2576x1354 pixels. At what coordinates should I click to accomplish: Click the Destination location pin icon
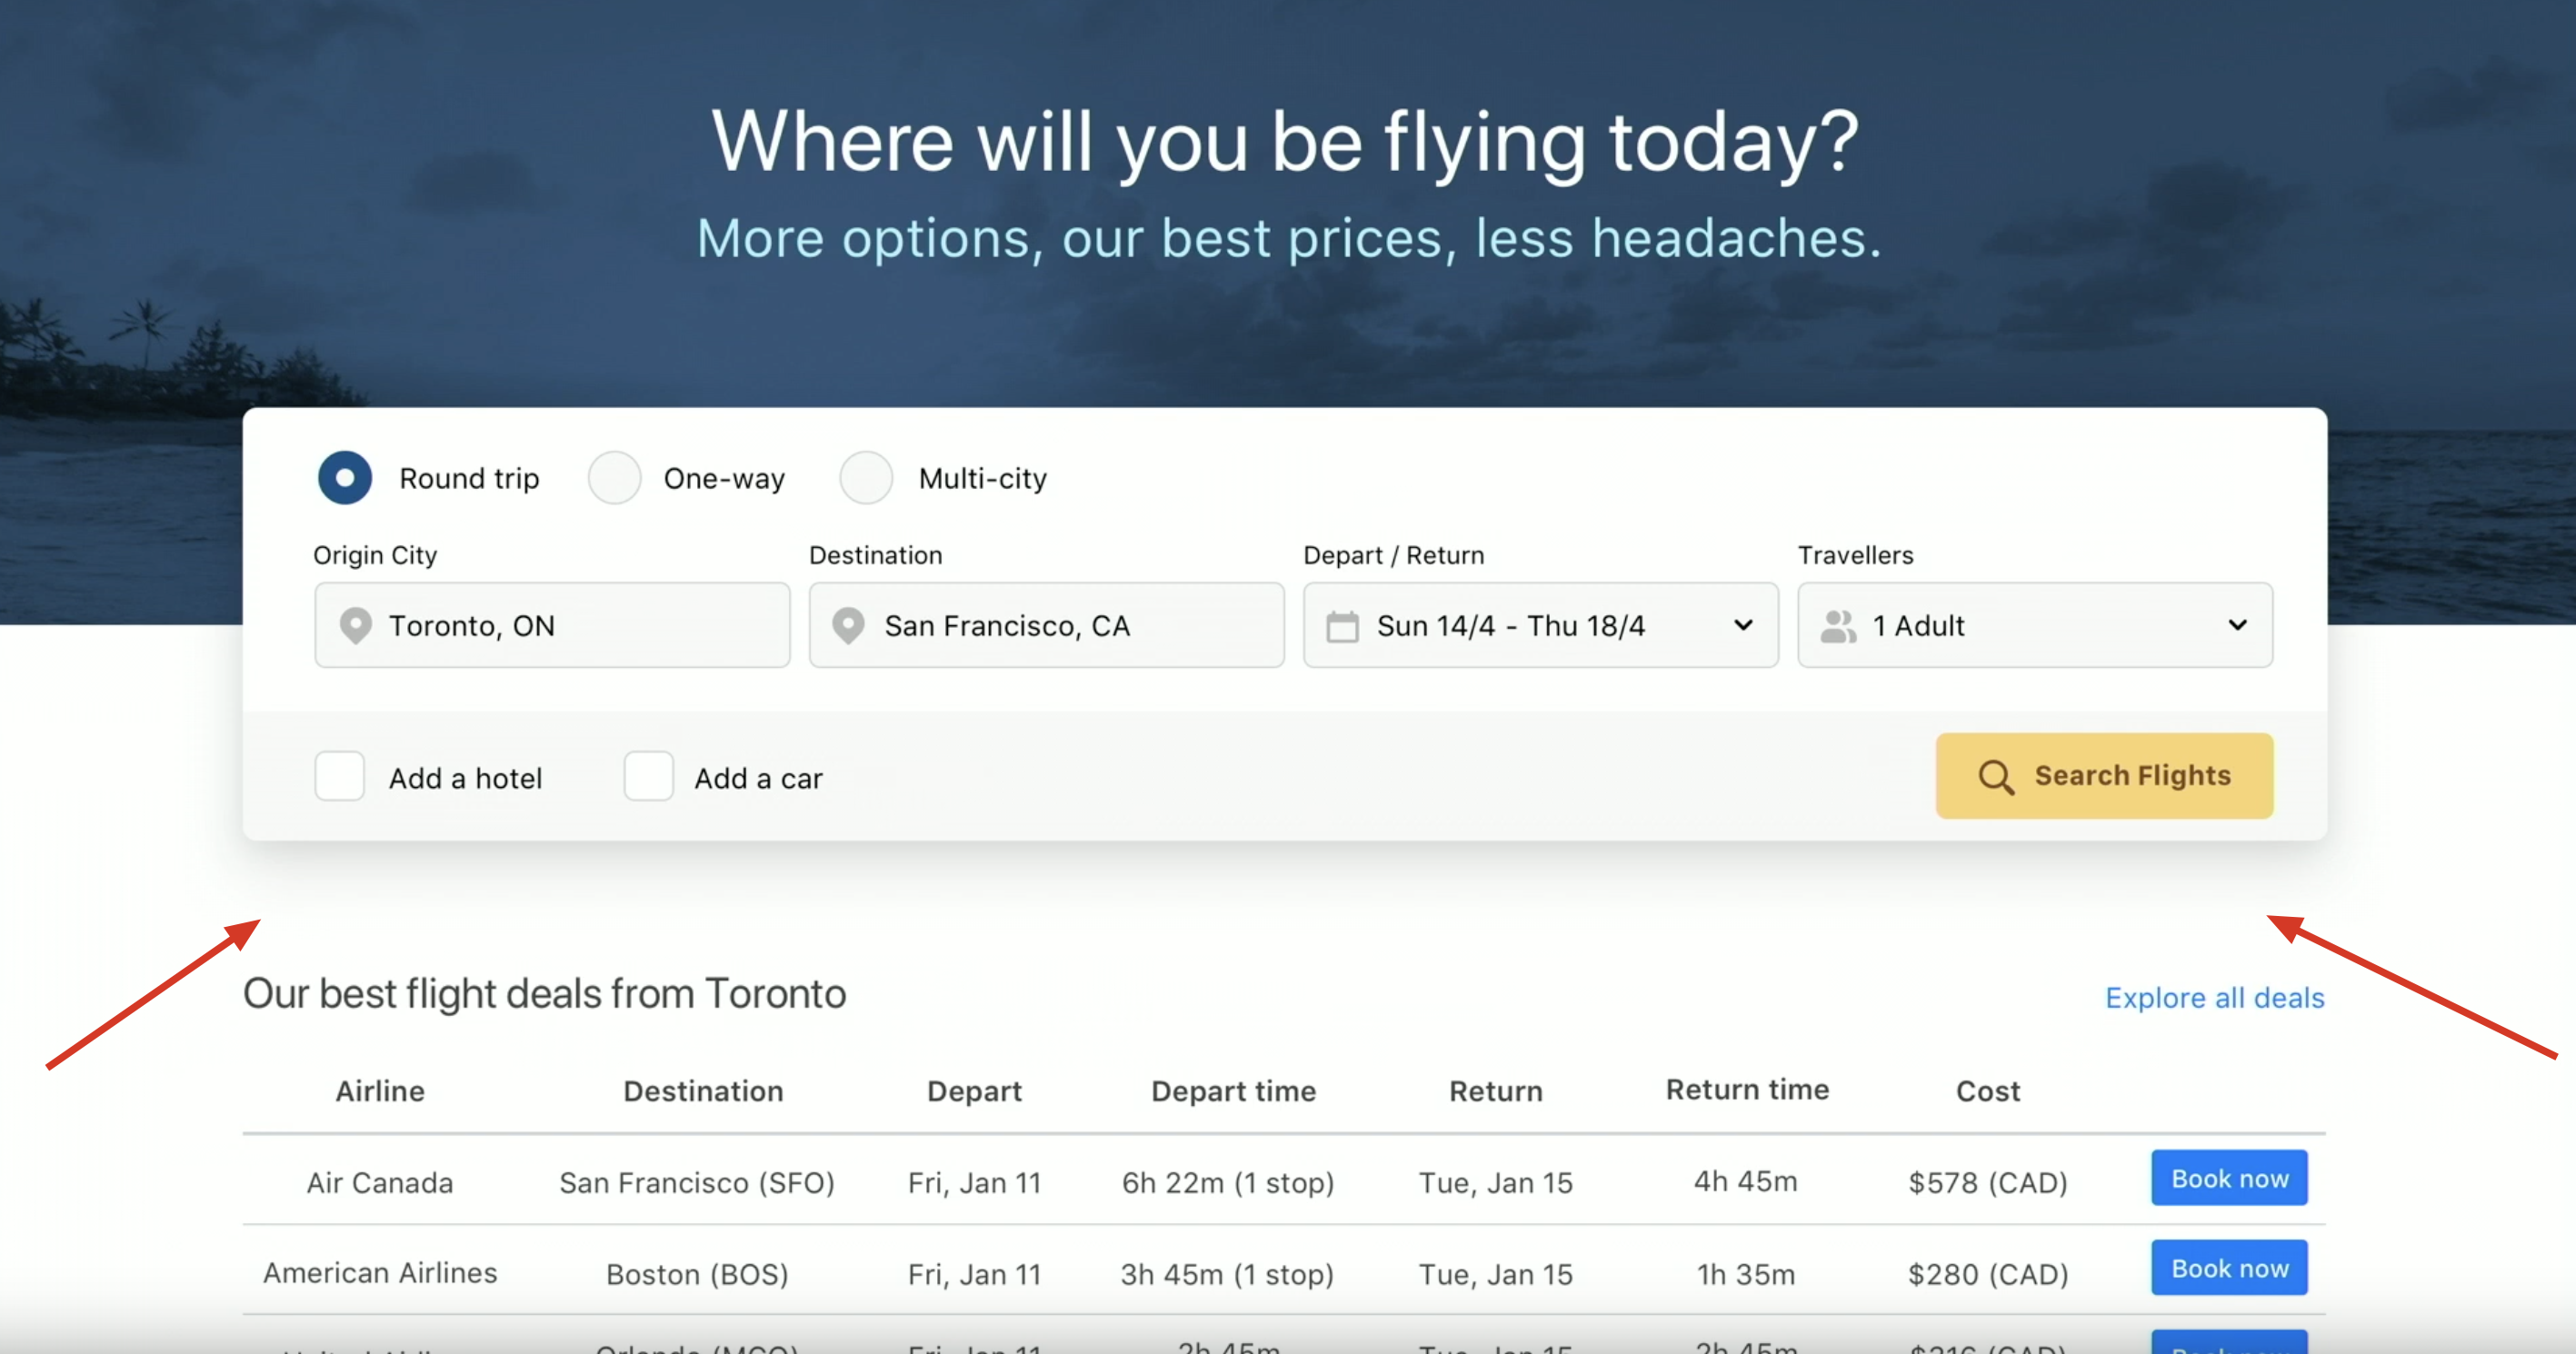(x=849, y=626)
